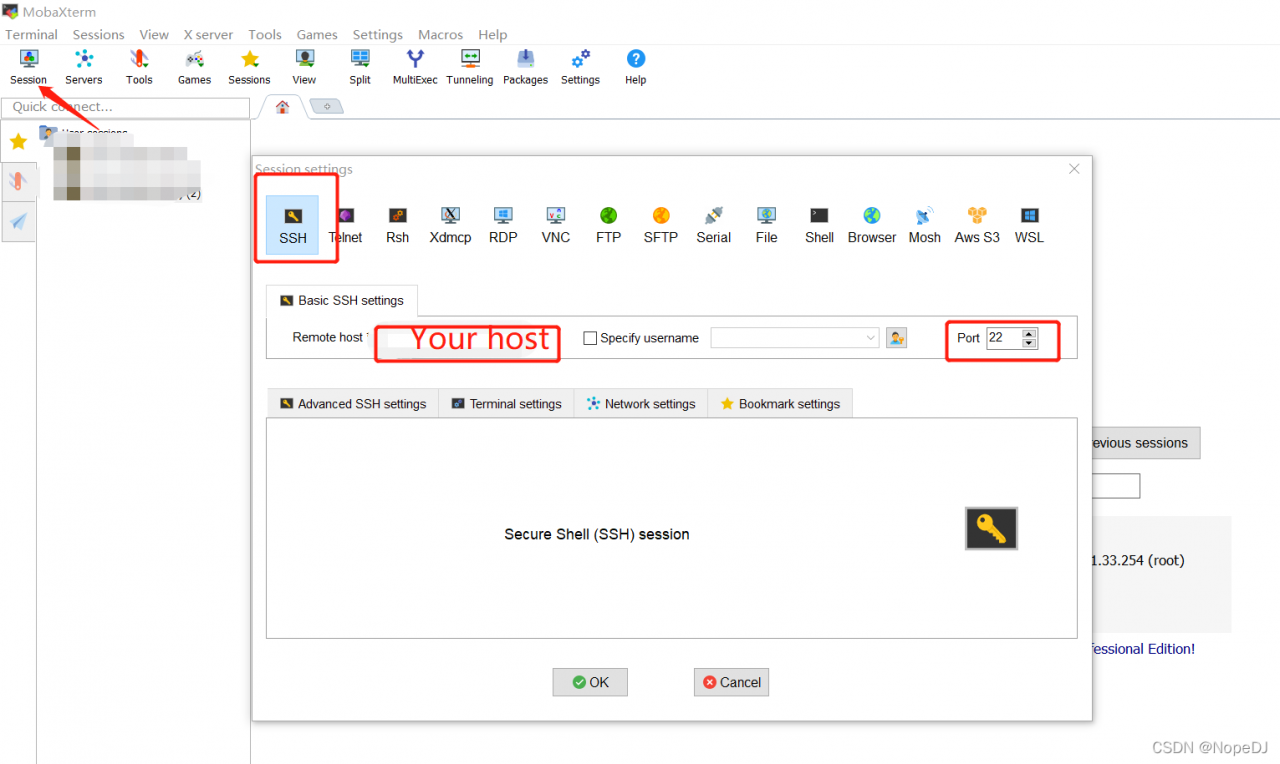Click the Port value field
This screenshot has height=764, width=1280.
[1004, 338]
